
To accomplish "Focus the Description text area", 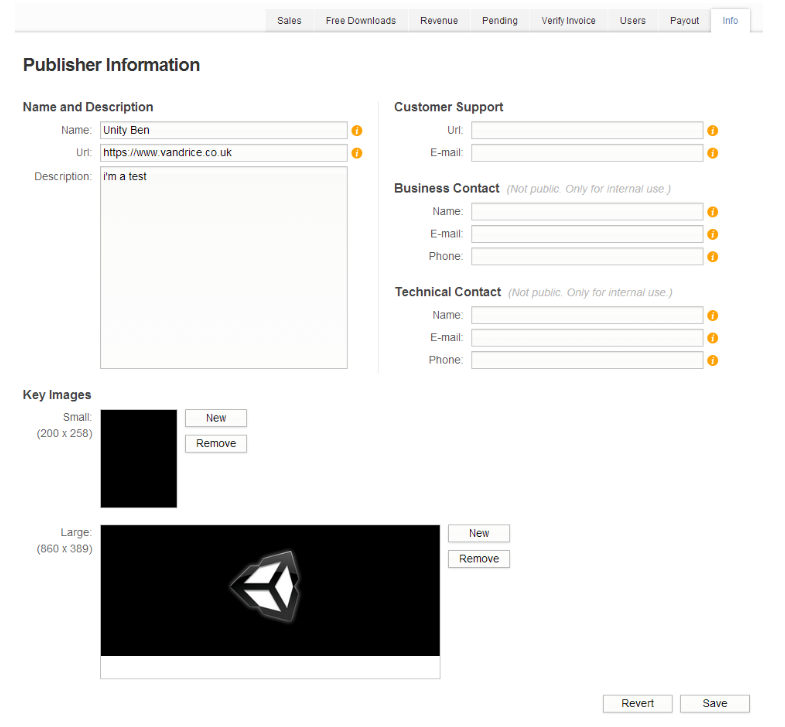I will pos(224,267).
